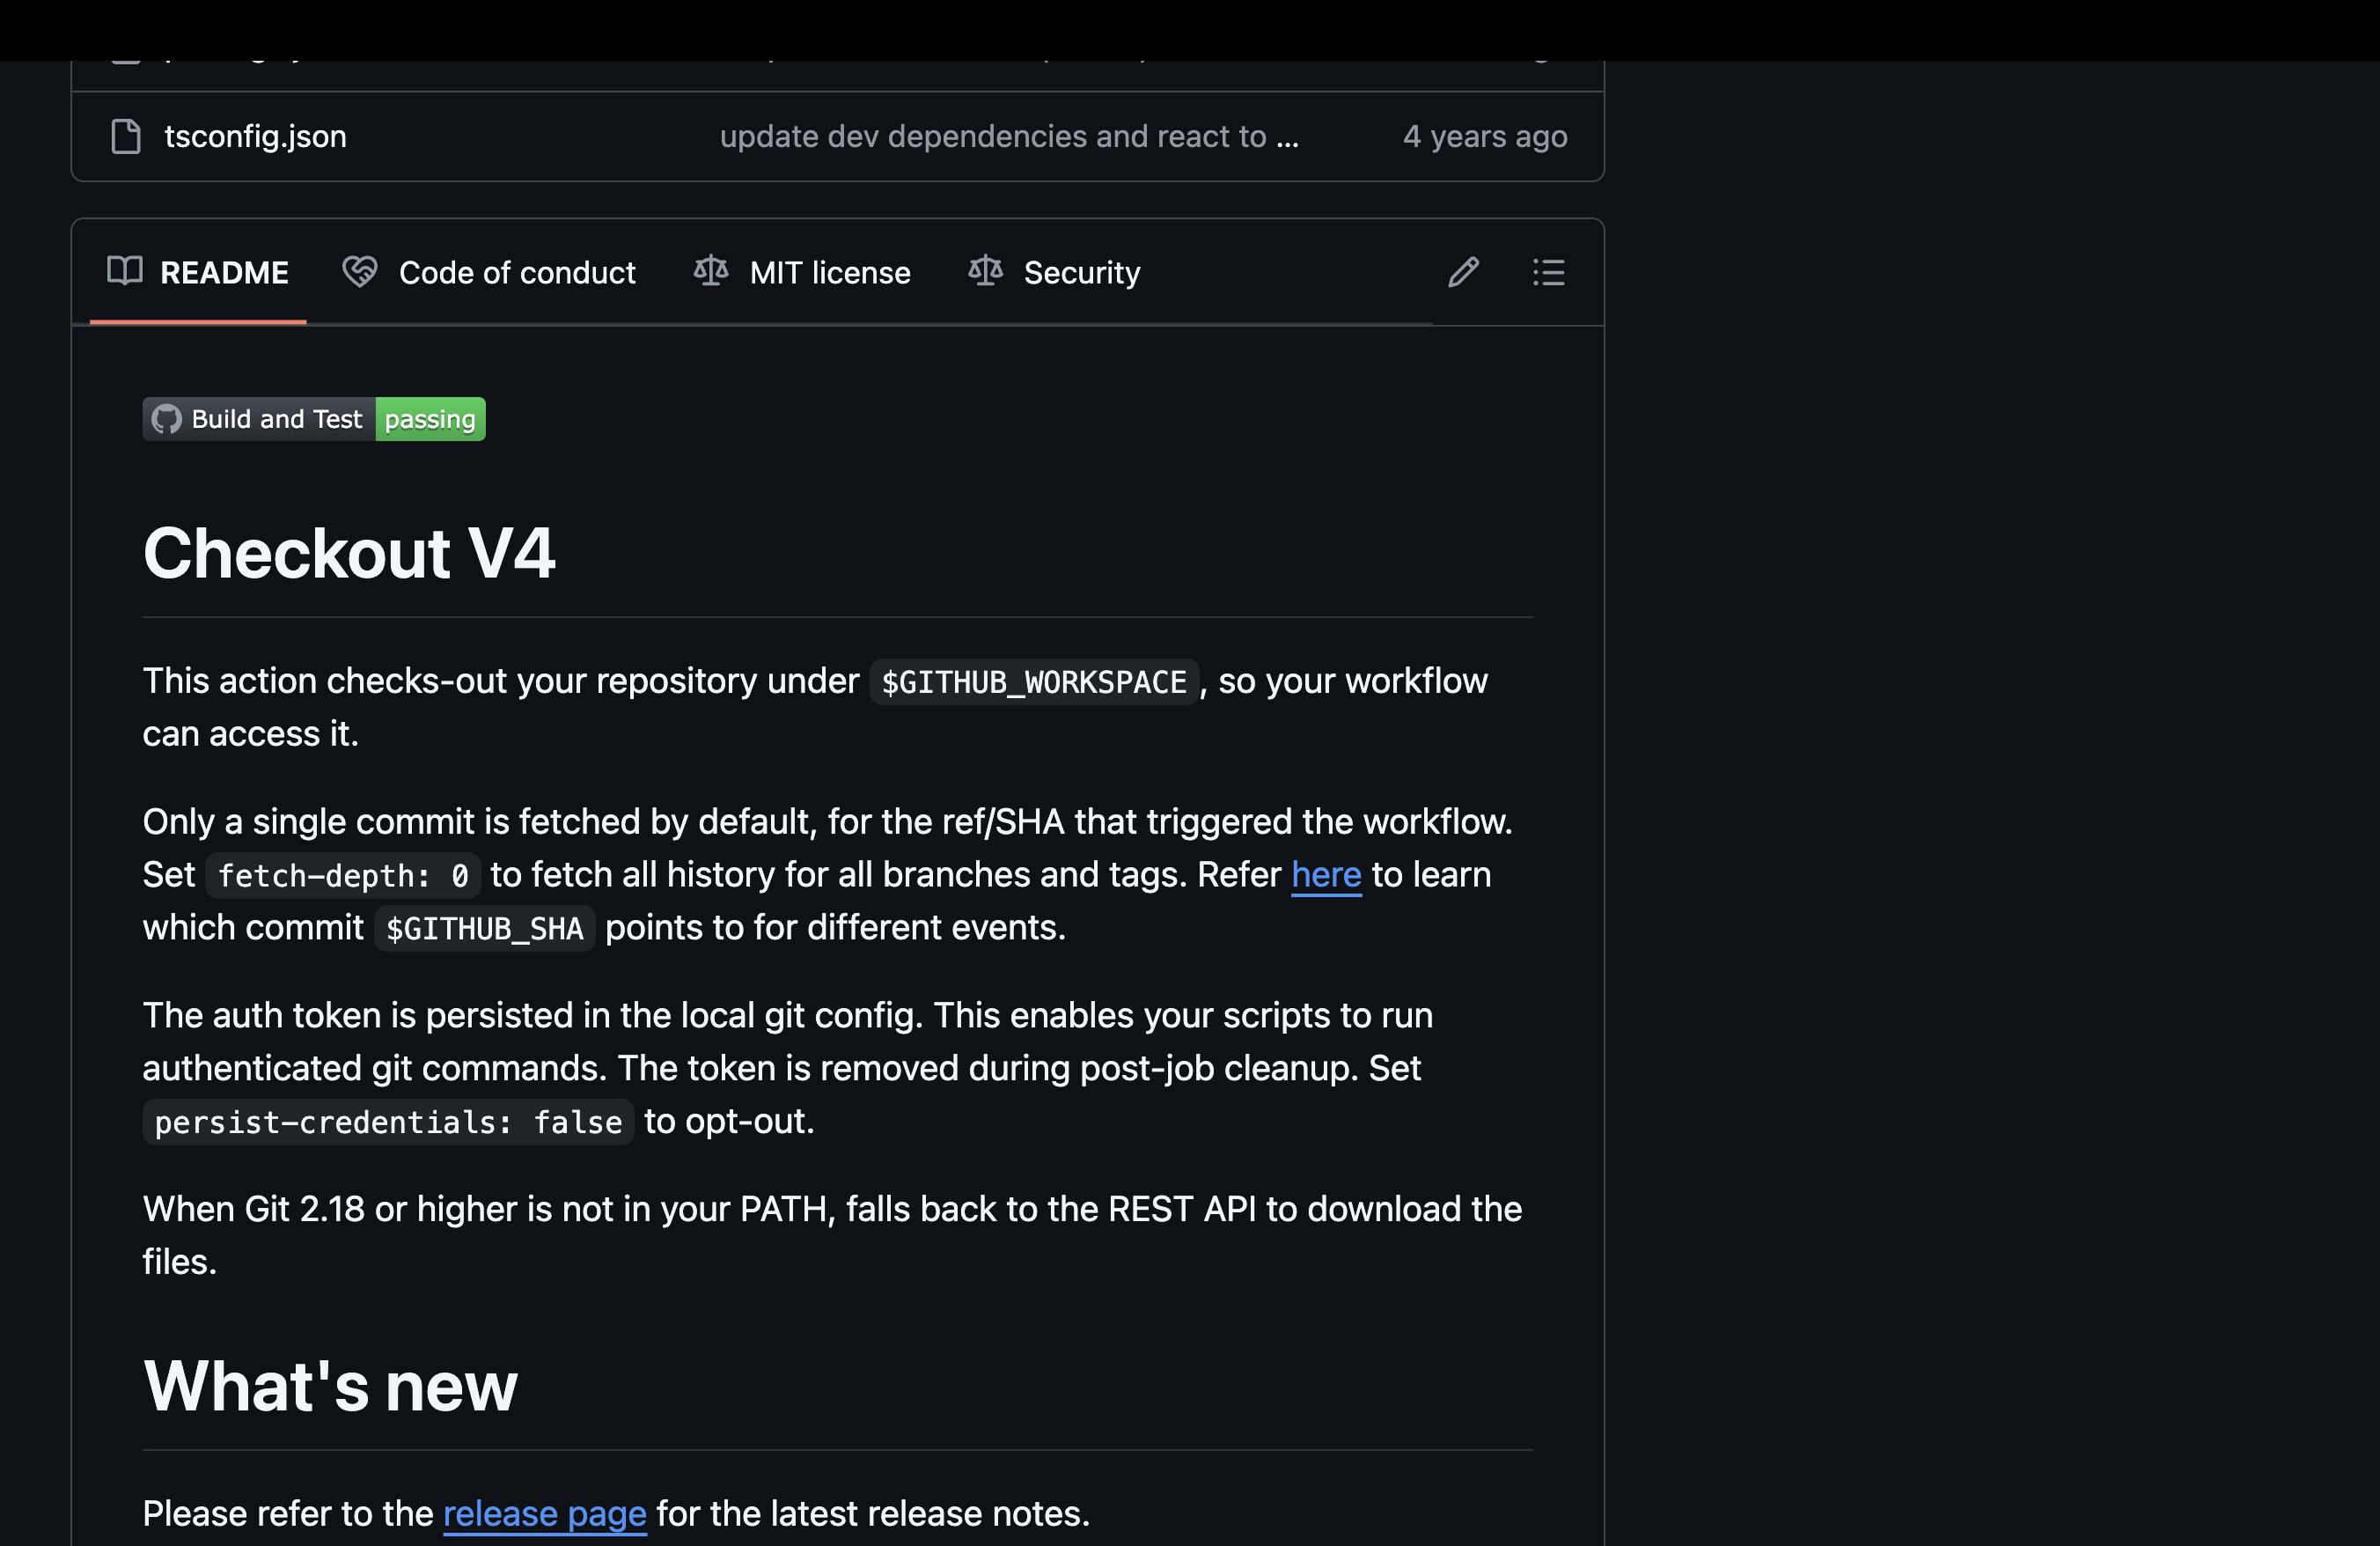This screenshot has width=2380, height=1546.
Task: Click tsconfig.json file entry
Action: (x=255, y=134)
